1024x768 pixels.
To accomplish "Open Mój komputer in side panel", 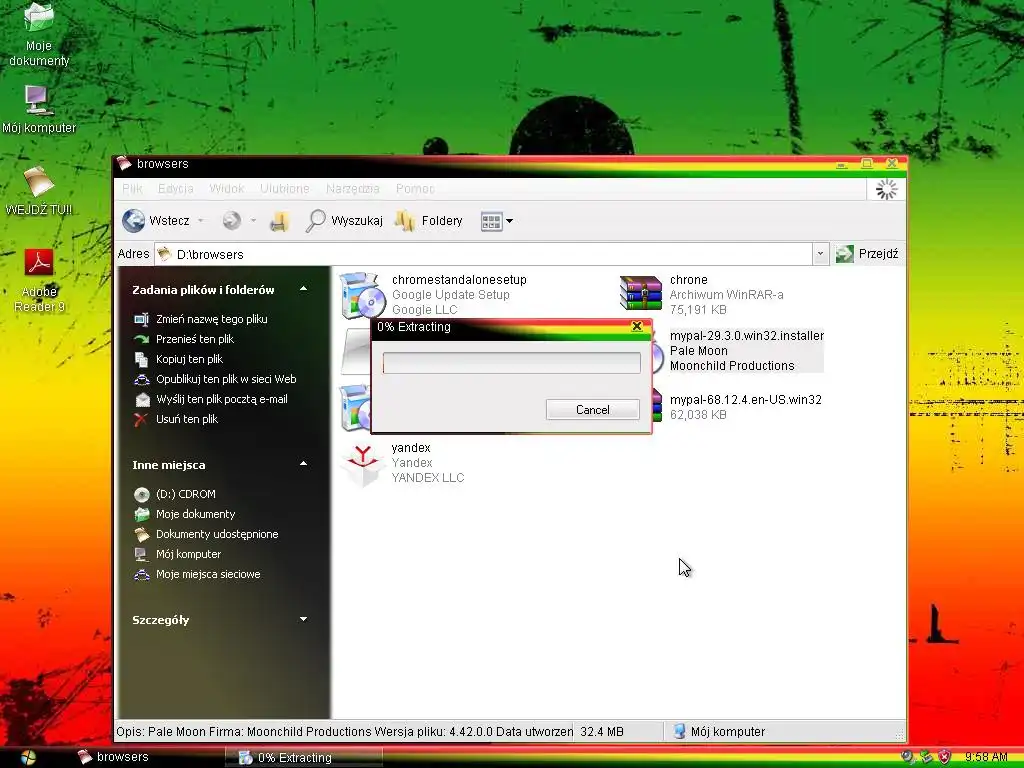I will (x=188, y=554).
